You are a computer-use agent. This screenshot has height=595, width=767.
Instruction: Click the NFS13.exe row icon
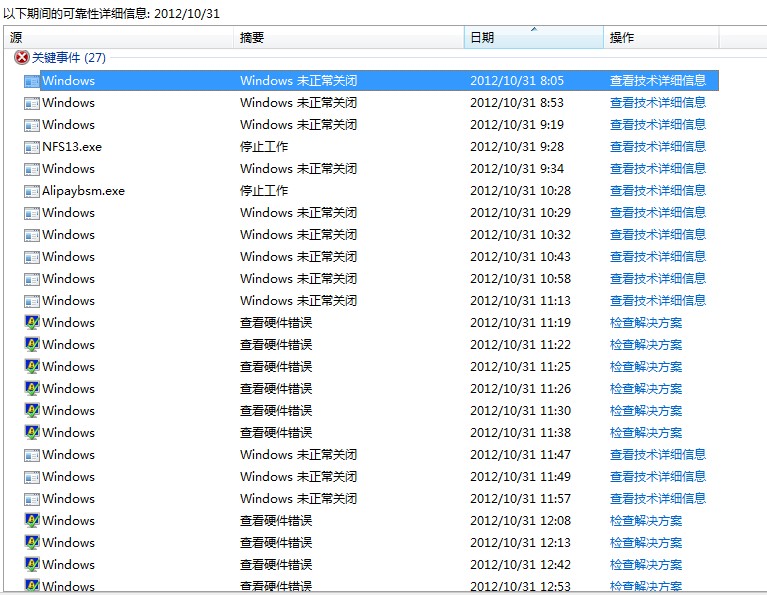32,147
